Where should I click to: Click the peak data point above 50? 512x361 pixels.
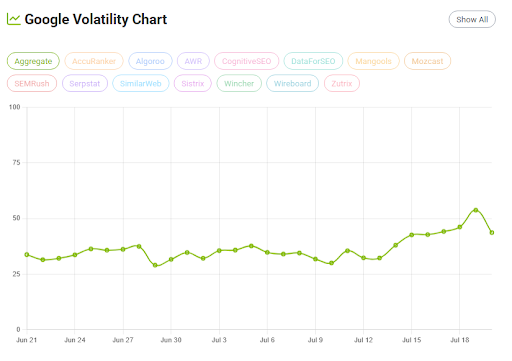pos(476,210)
